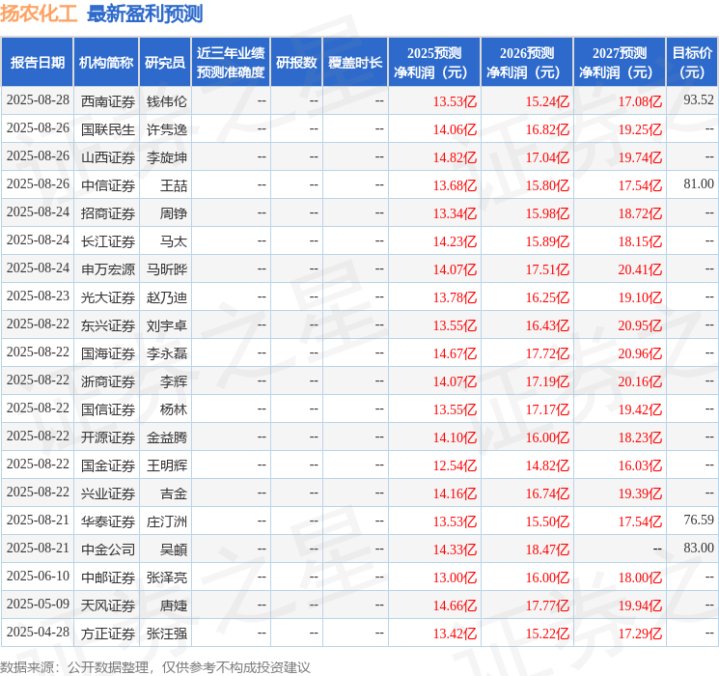Click the 2026预测净利润 column header
719x676 pixels.
click(x=527, y=62)
